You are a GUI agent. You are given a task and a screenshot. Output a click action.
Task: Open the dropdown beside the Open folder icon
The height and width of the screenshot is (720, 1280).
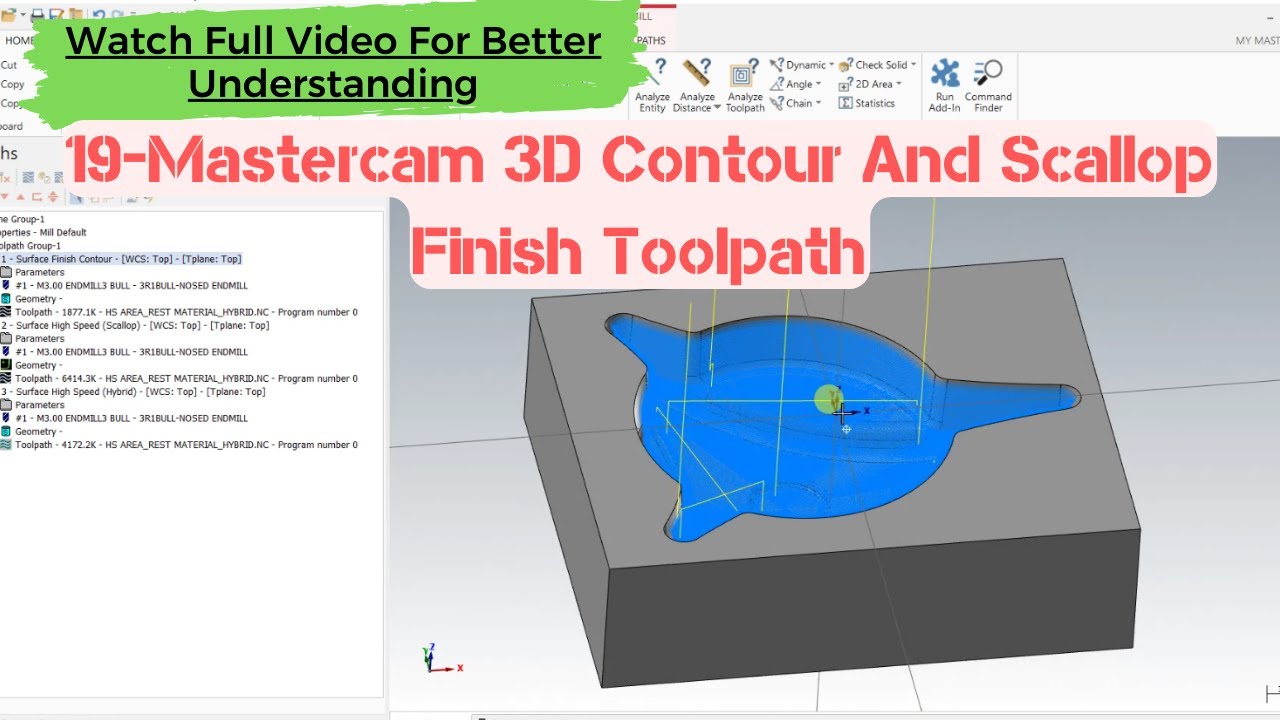click(x=23, y=14)
